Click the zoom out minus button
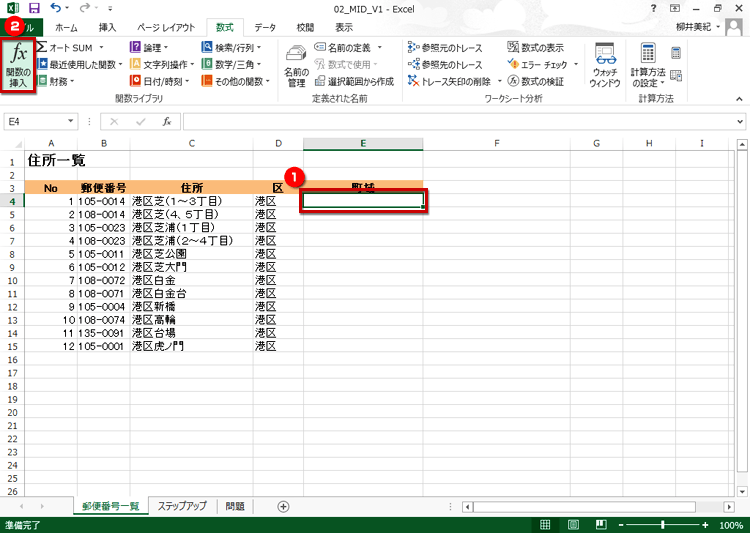This screenshot has width=750, height=533. coord(621,525)
